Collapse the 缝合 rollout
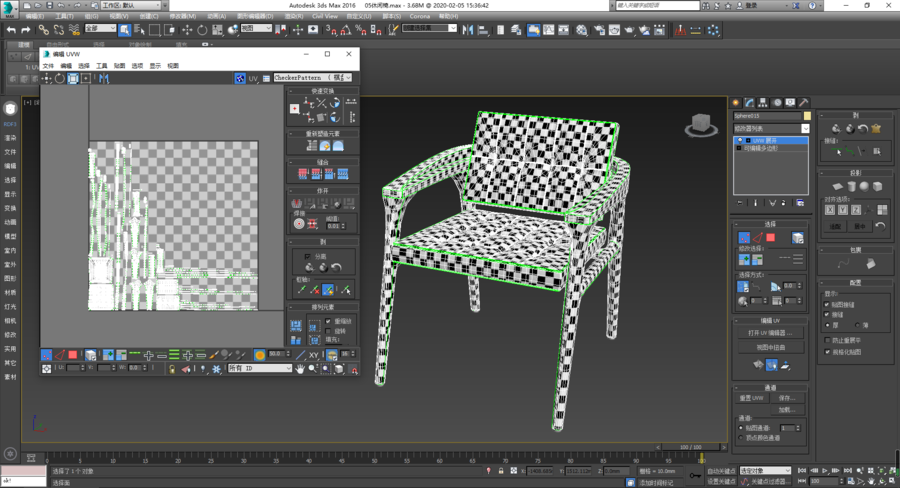Screen dimensions: 900x488 click(323, 162)
